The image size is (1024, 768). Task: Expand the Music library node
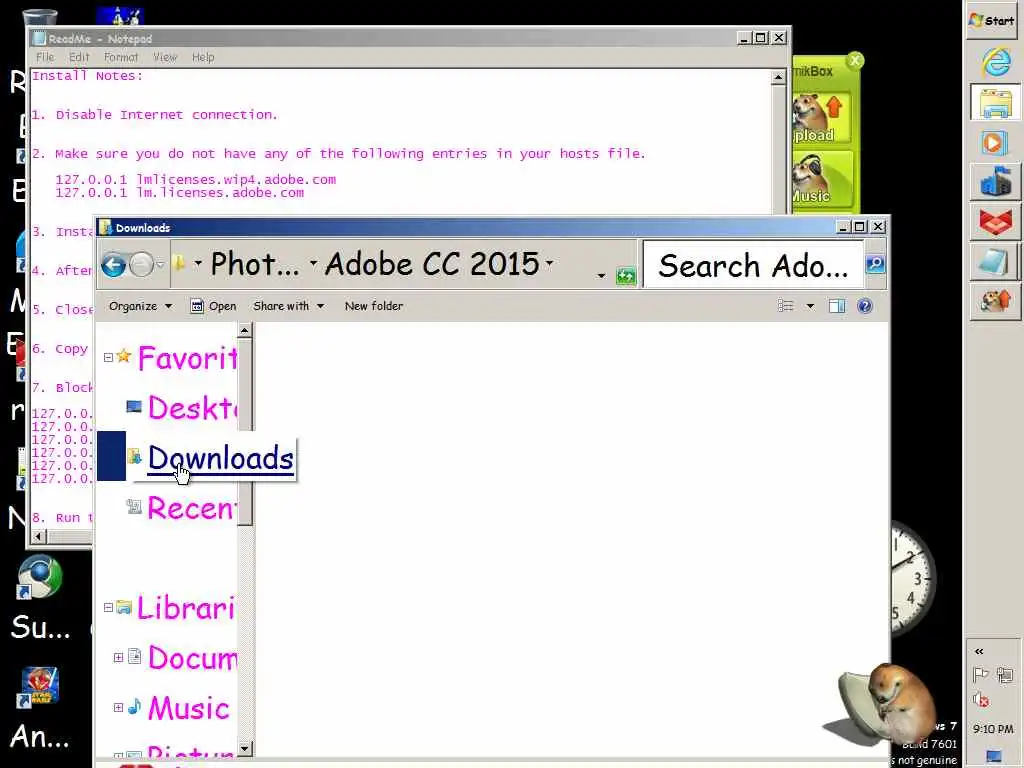(x=118, y=707)
